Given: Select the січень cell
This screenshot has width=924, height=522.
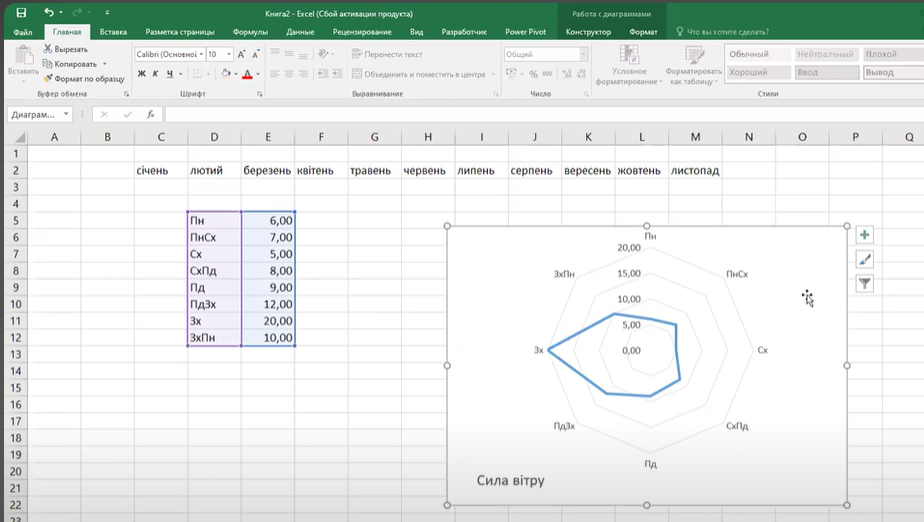Looking at the screenshot, I should tap(161, 170).
